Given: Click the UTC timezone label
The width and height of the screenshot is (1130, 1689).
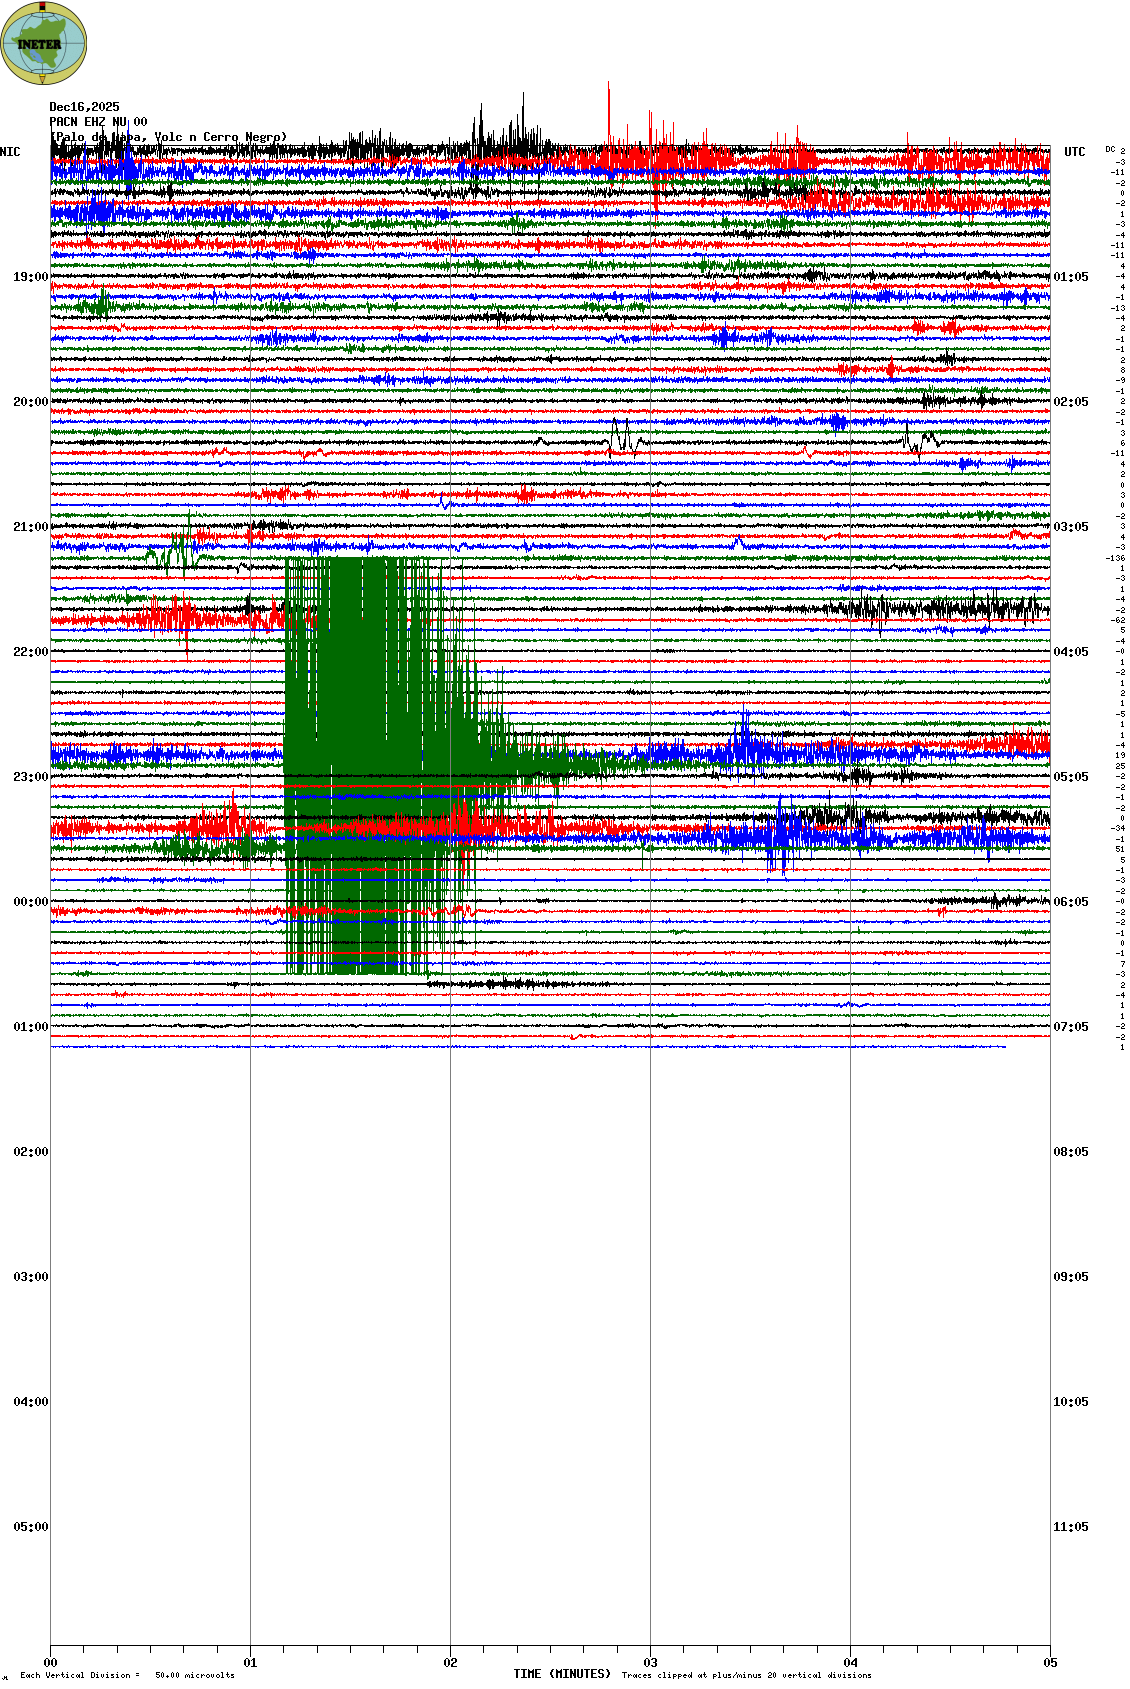Looking at the screenshot, I should point(1074,152).
